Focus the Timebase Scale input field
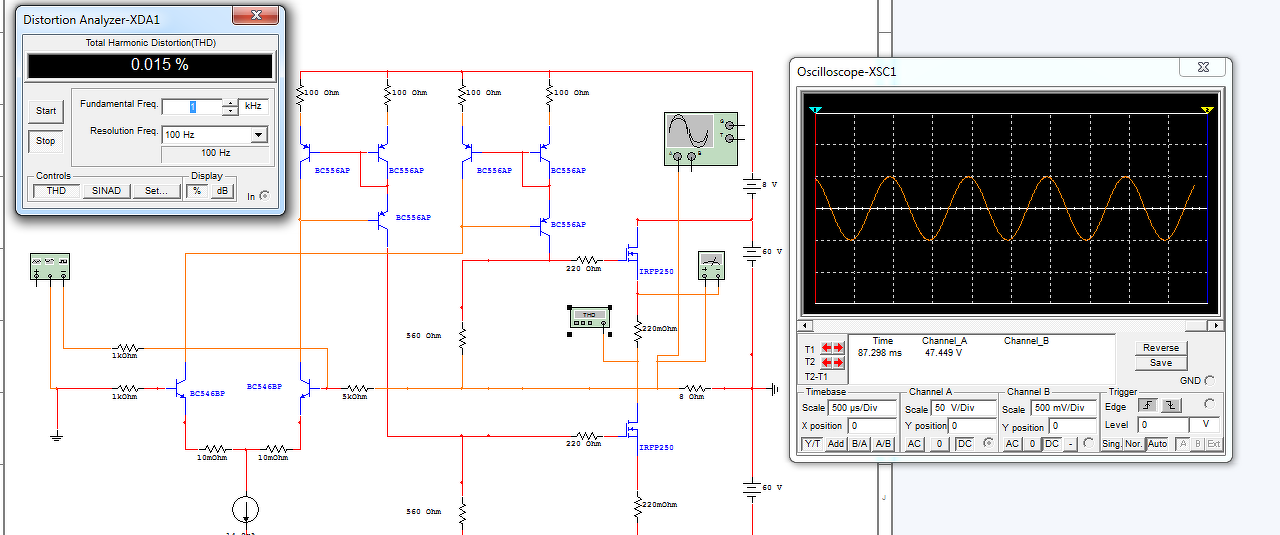 point(862,408)
